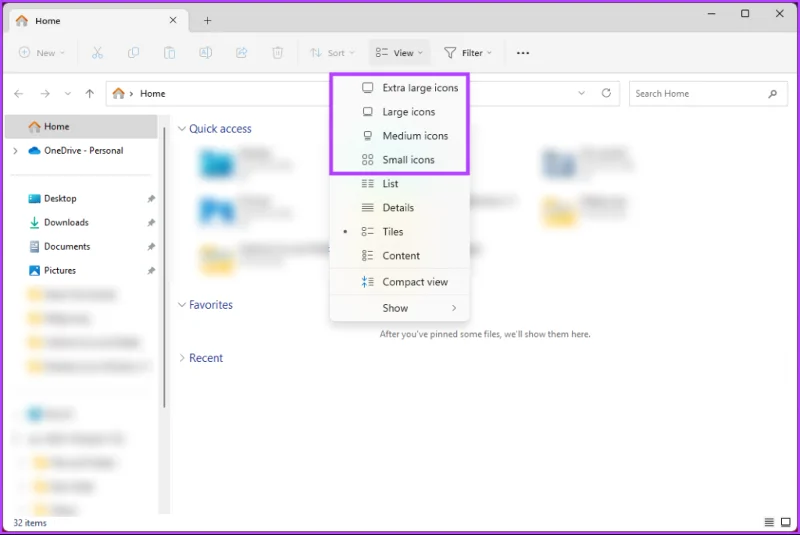Add a new tab with plus button
Viewport: 800px width, 535px height.
pyautogui.click(x=207, y=20)
